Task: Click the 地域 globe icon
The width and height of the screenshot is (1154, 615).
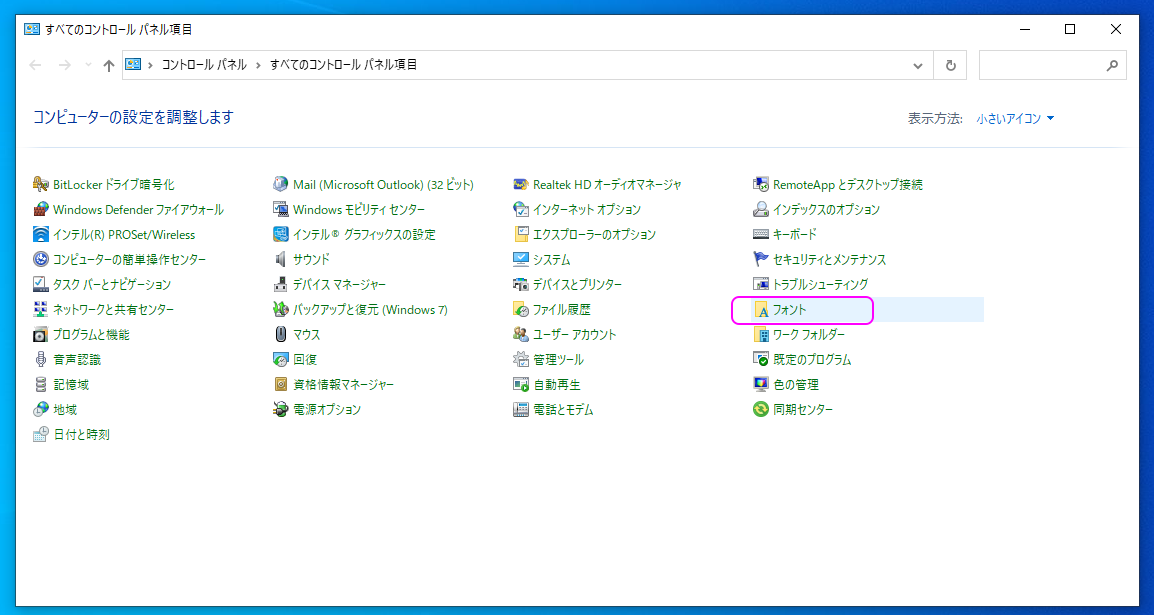Action: click(40, 409)
